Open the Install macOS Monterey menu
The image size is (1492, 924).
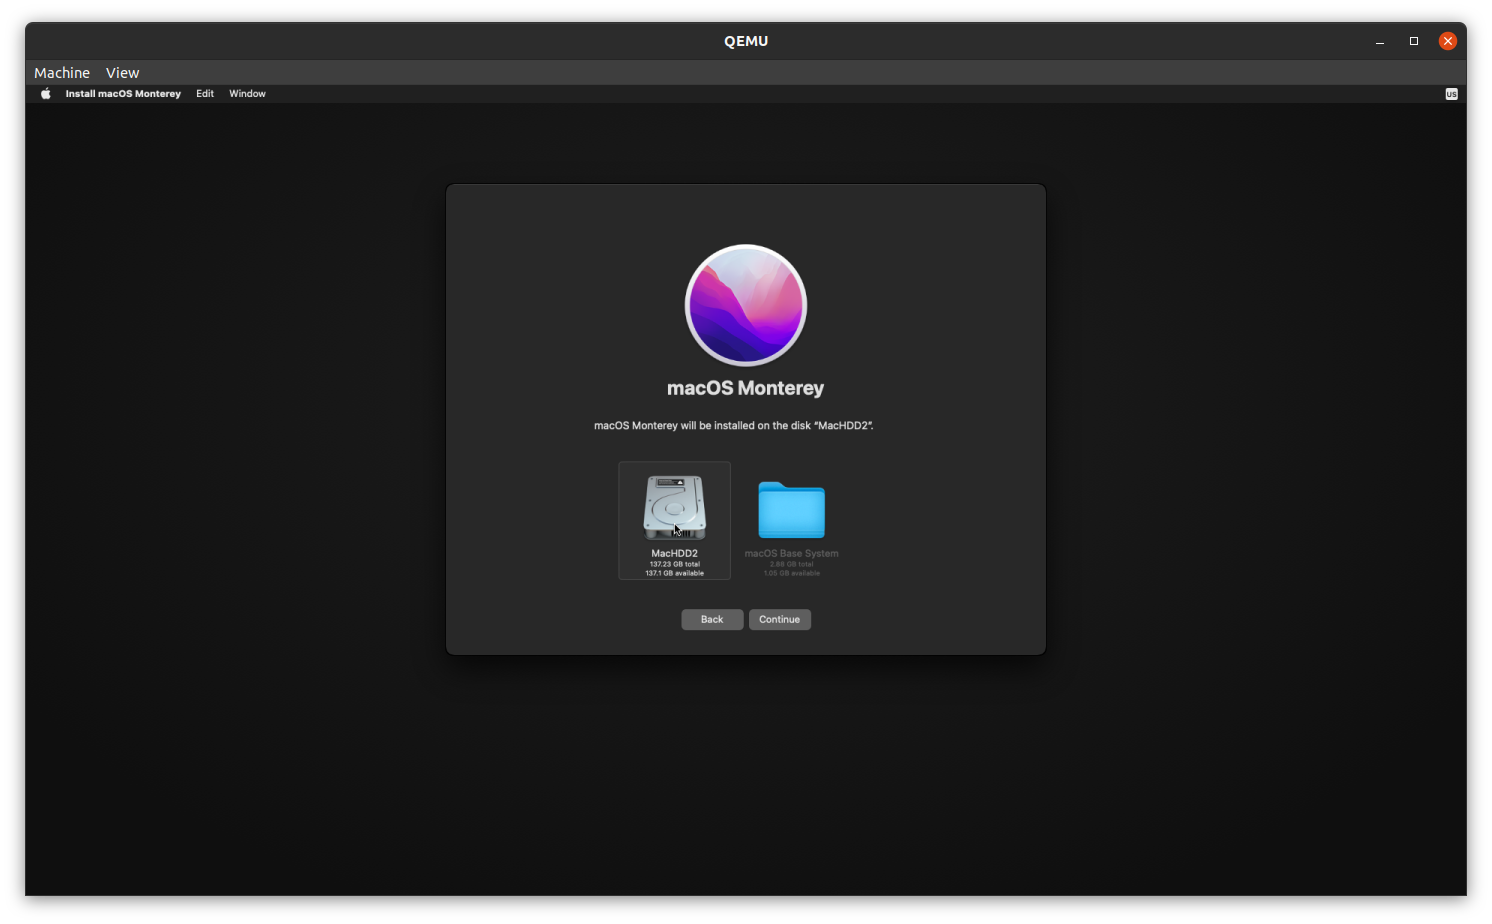[x=123, y=94]
